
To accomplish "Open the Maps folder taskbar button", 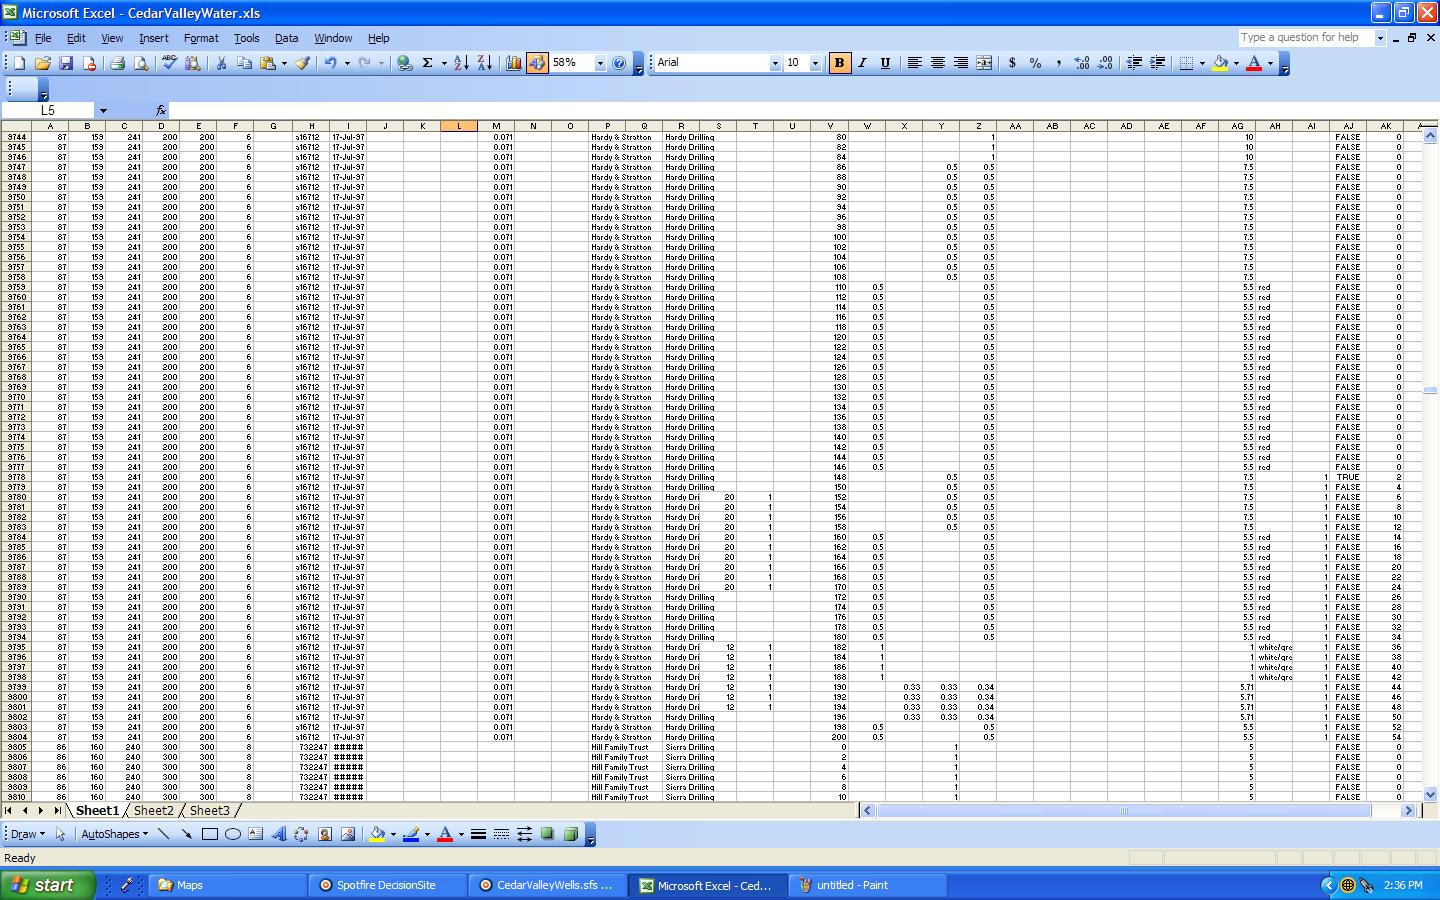I will tap(229, 885).
